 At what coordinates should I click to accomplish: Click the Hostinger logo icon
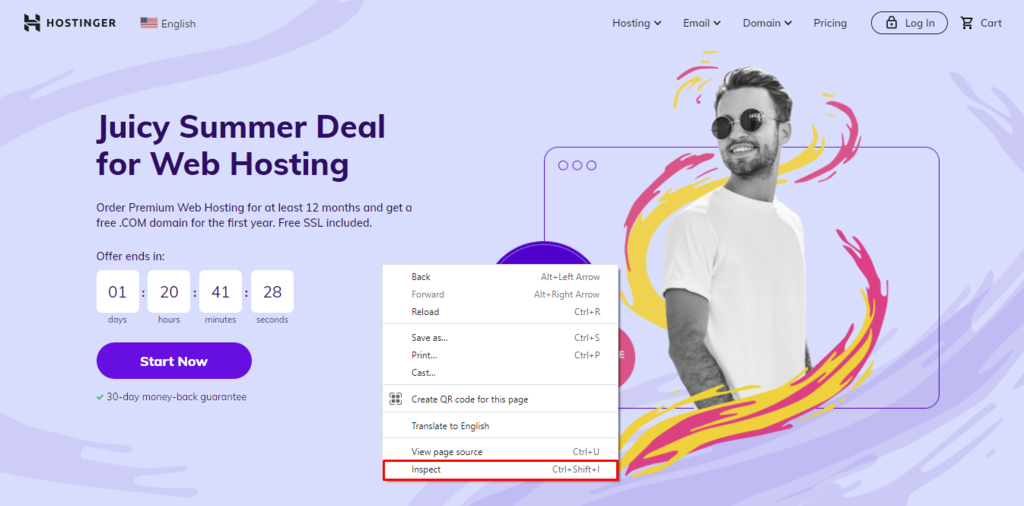point(32,23)
